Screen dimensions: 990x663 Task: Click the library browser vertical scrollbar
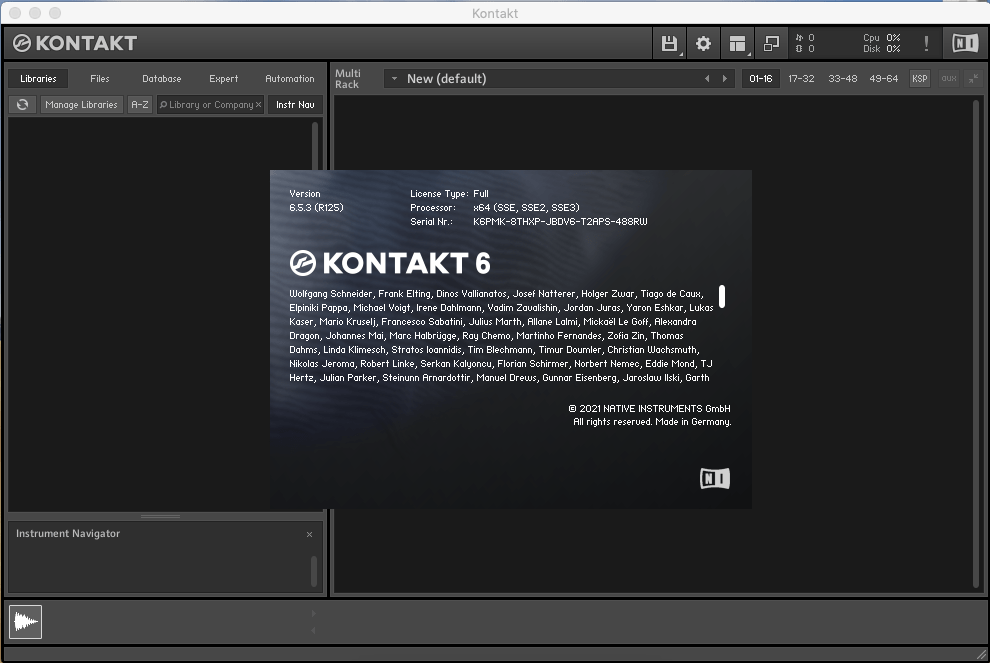click(x=315, y=146)
